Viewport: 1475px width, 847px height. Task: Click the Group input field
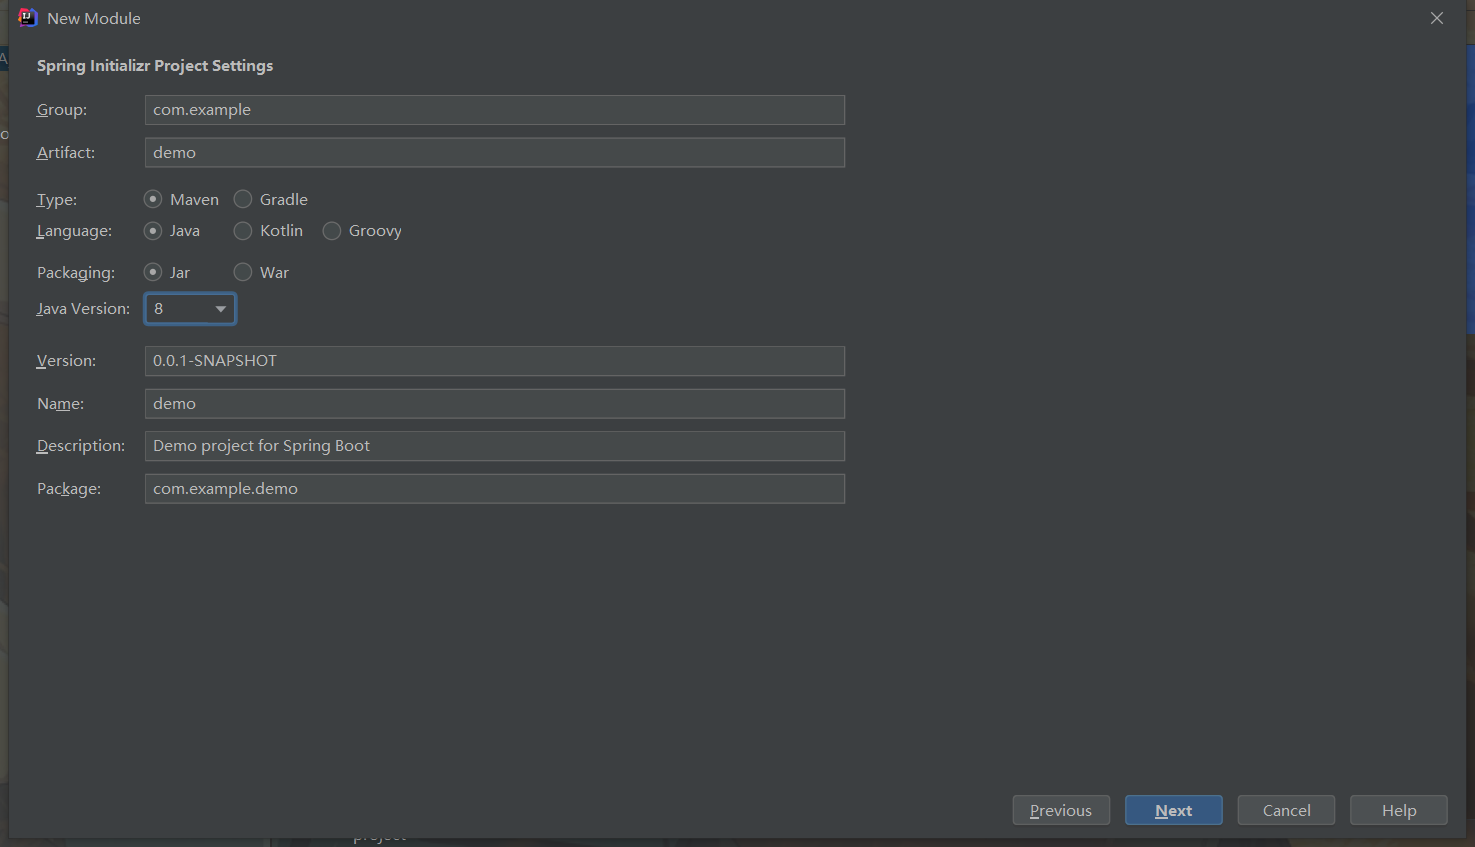coord(495,110)
